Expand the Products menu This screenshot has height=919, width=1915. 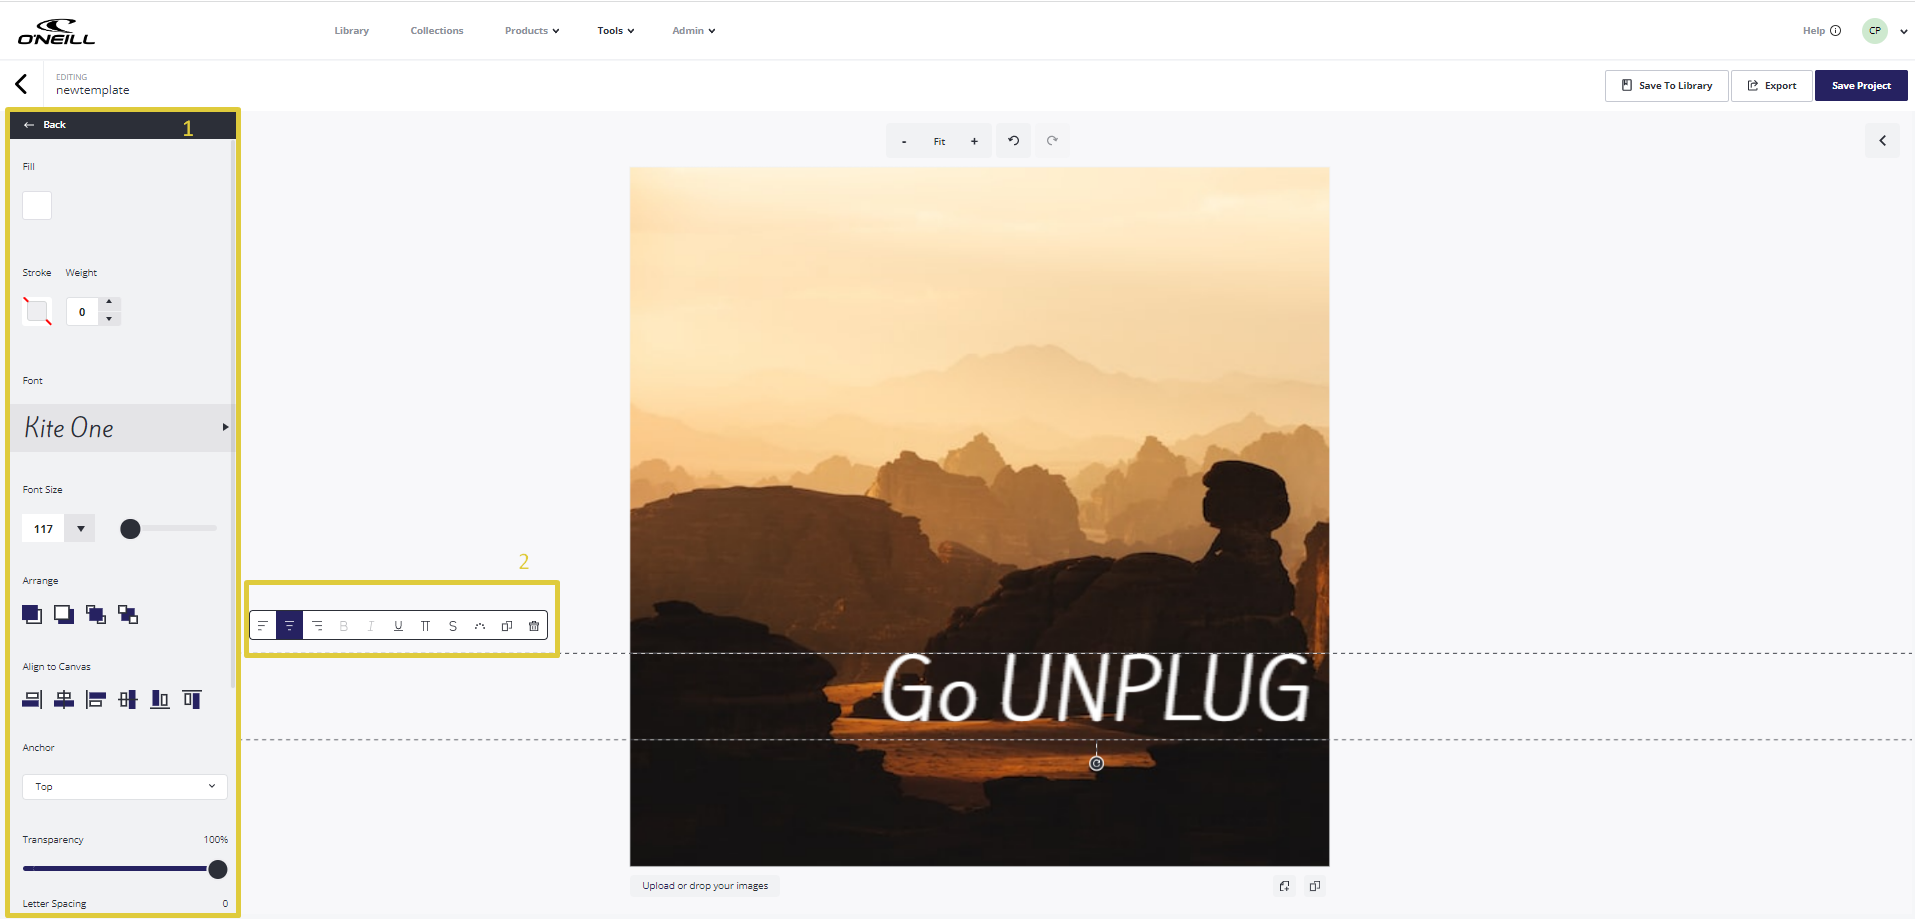coord(532,31)
